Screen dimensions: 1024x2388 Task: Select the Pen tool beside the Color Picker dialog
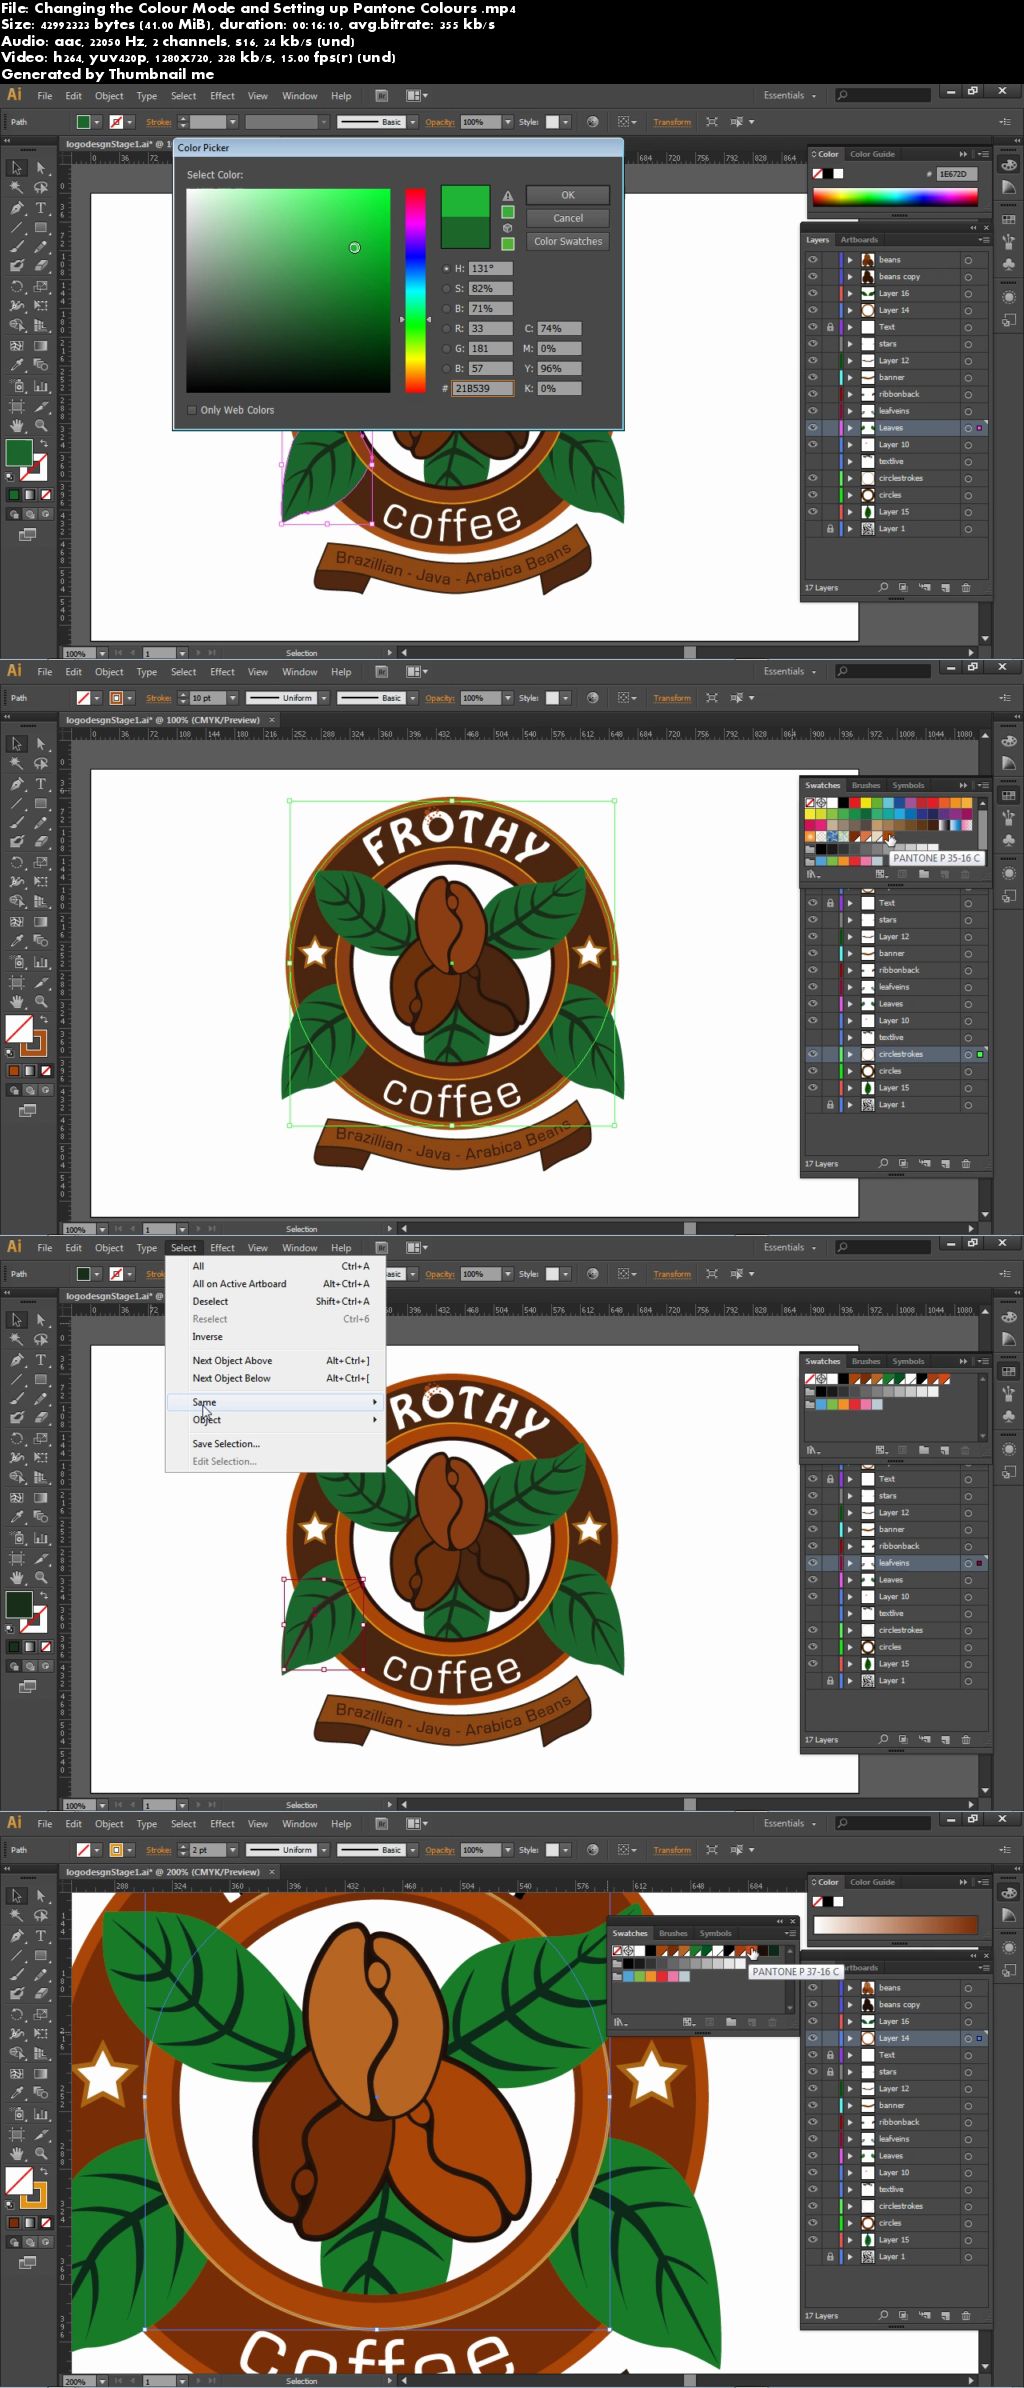pyautogui.click(x=17, y=208)
